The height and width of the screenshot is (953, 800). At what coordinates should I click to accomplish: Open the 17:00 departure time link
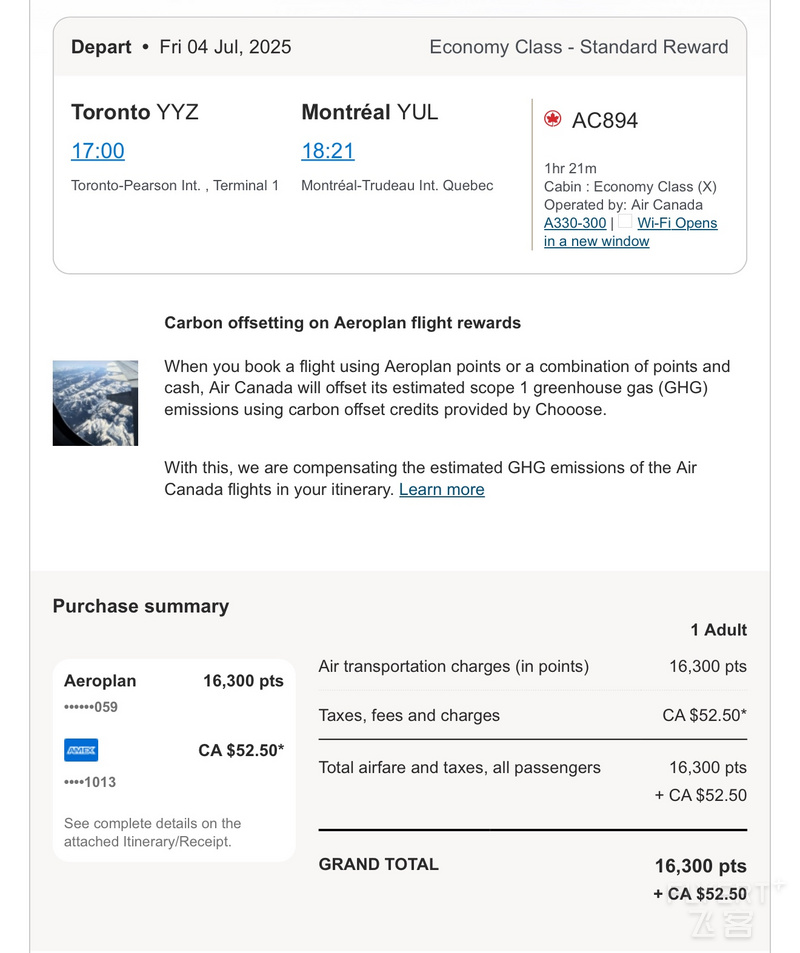[x=98, y=151]
